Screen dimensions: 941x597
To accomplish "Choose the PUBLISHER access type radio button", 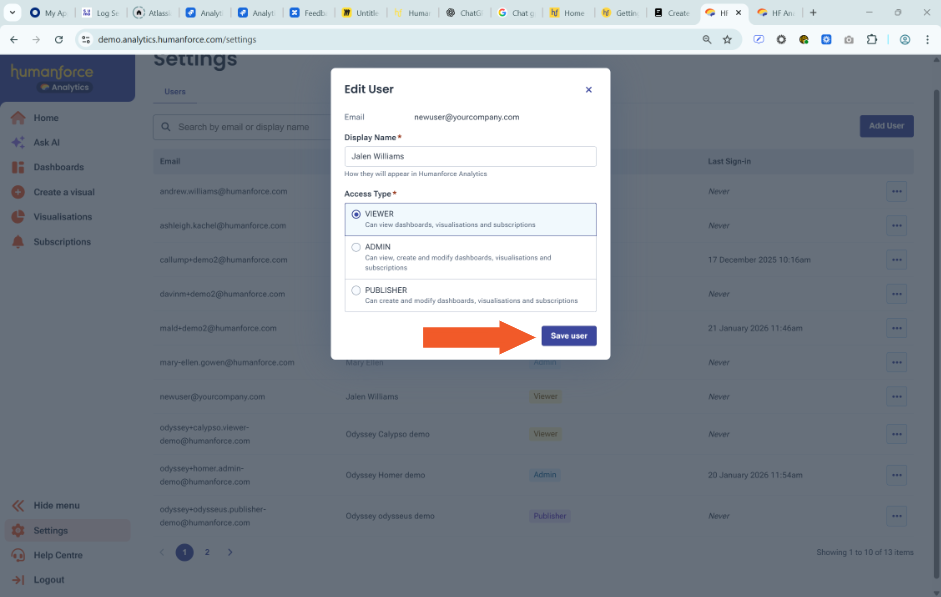I will pos(356,290).
